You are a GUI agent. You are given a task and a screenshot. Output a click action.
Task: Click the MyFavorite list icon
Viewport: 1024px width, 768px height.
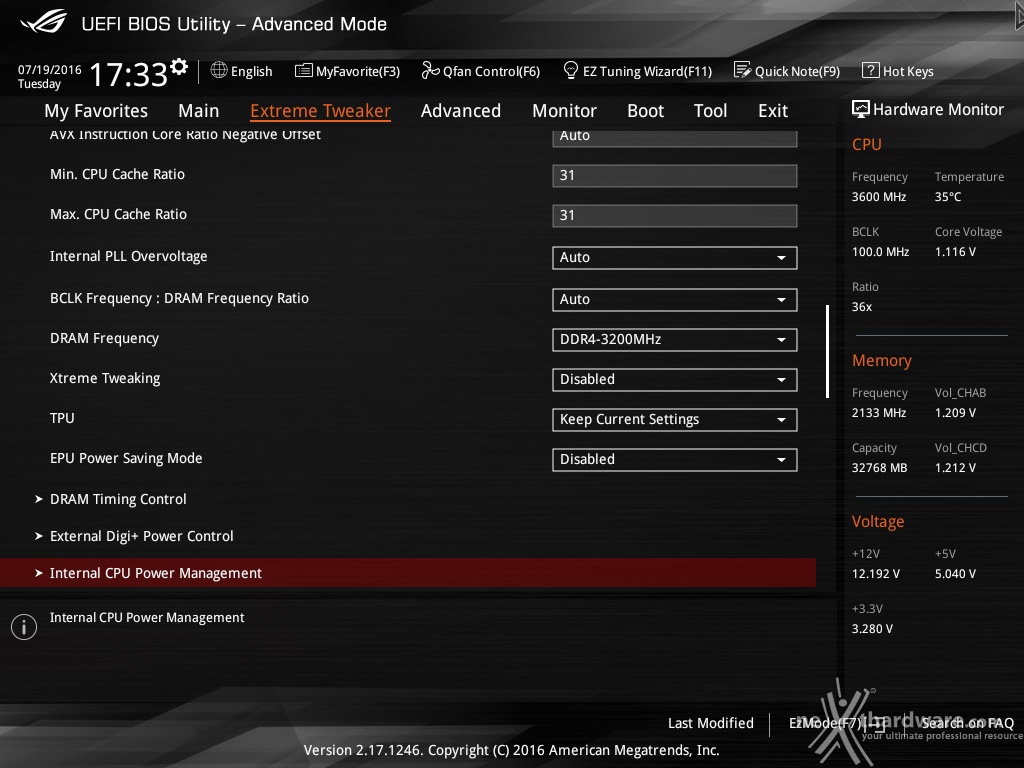[x=304, y=71]
